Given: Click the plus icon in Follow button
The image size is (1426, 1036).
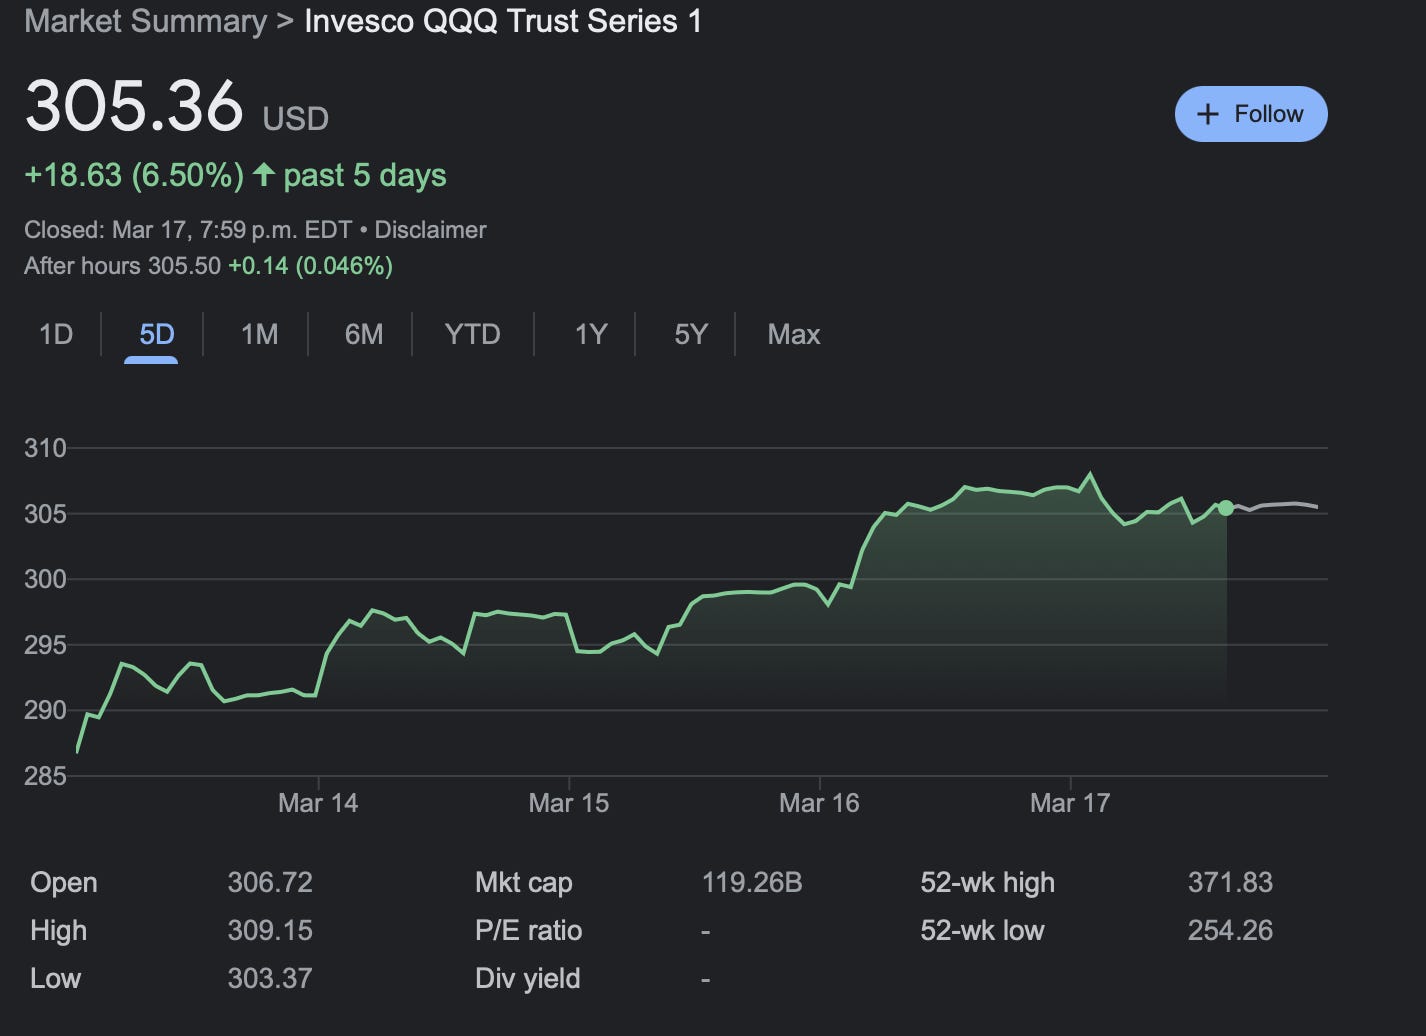Looking at the screenshot, I should [1208, 114].
